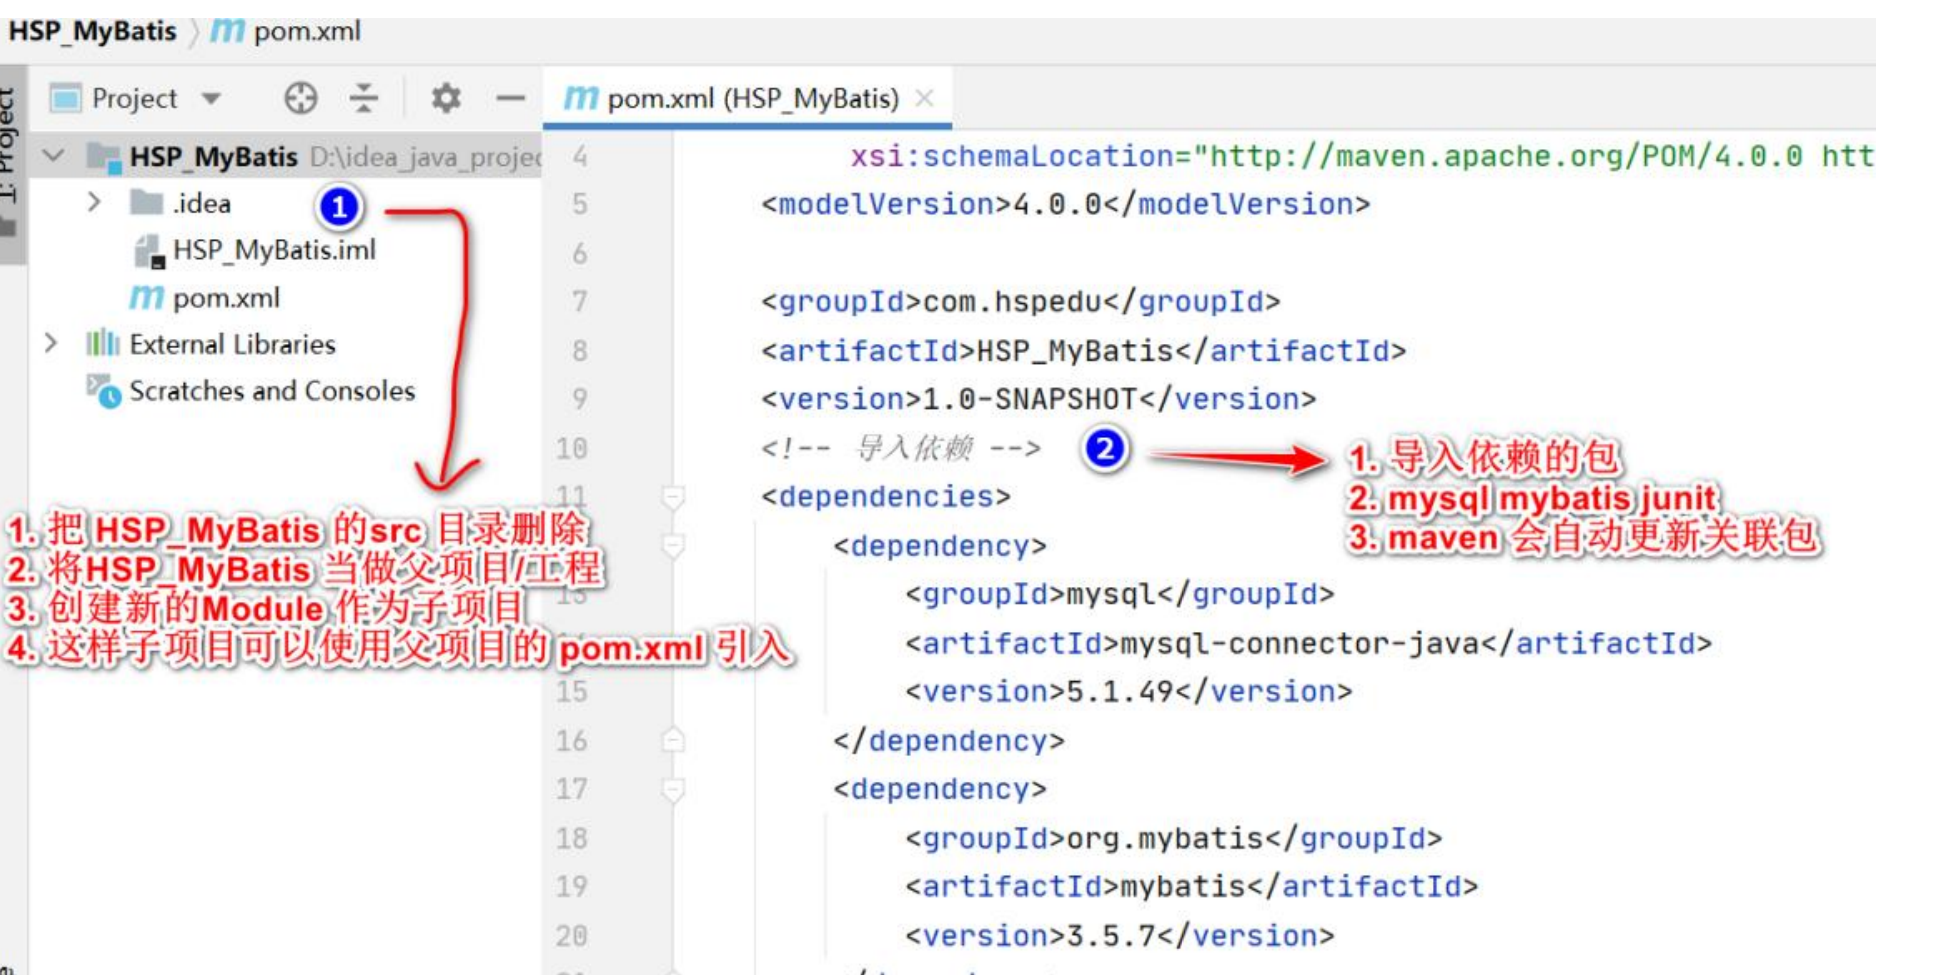Click pom.xml breadcrumb in navigation bar
Image resolution: width=1944 pixels, height=975 pixels.
[307, 31]
